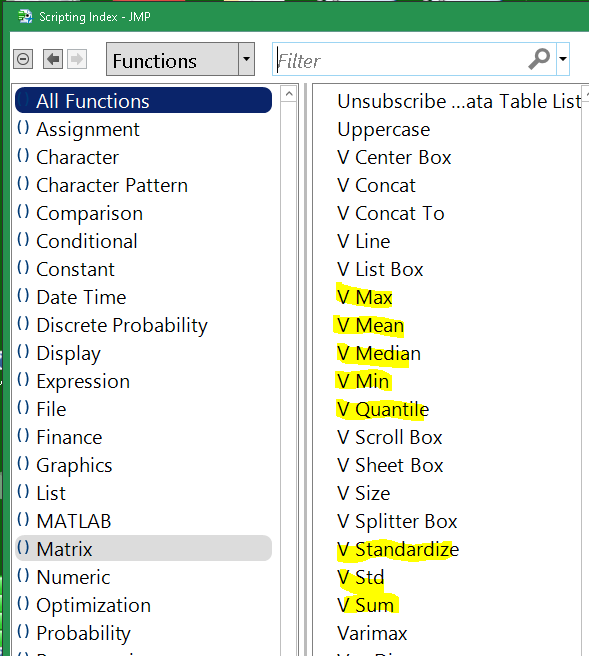Select the Uppercase function
589x656 pixels.
[x=384, y=129]
